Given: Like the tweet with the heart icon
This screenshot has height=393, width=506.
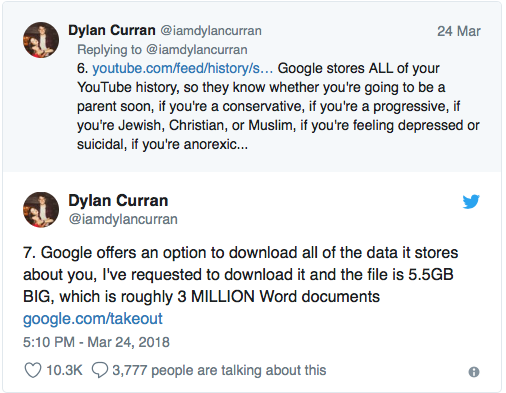Looking at the screenshot, I should click(33, 370).
